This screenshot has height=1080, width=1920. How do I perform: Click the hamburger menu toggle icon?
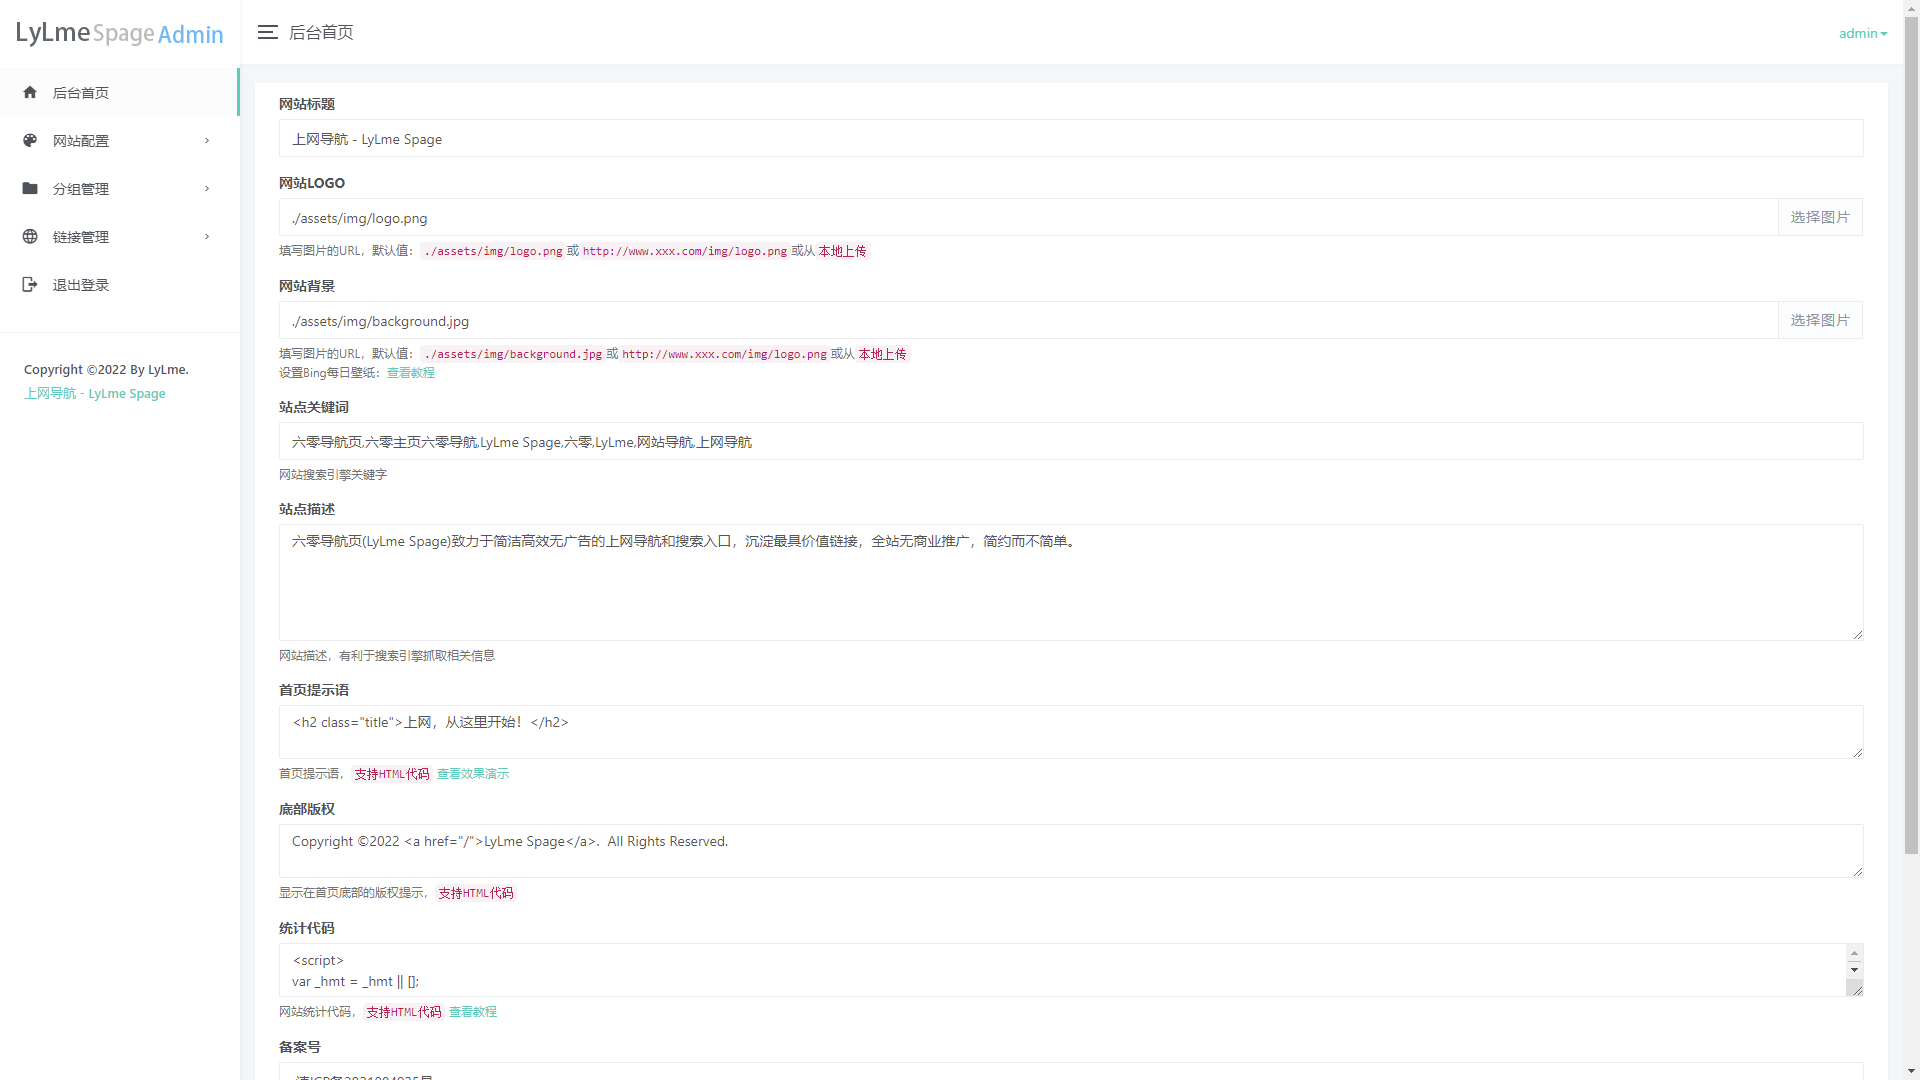tap(267, 32)
